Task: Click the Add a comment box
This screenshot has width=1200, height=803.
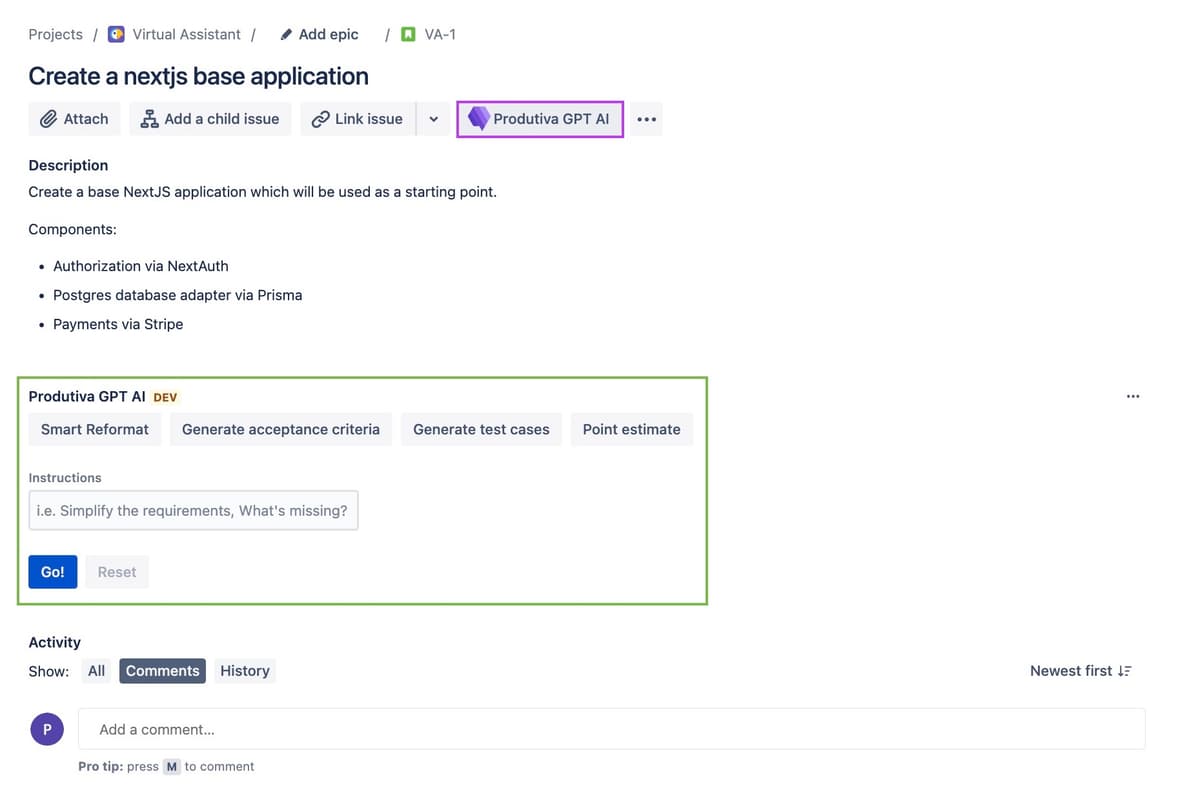Action: 612,729
